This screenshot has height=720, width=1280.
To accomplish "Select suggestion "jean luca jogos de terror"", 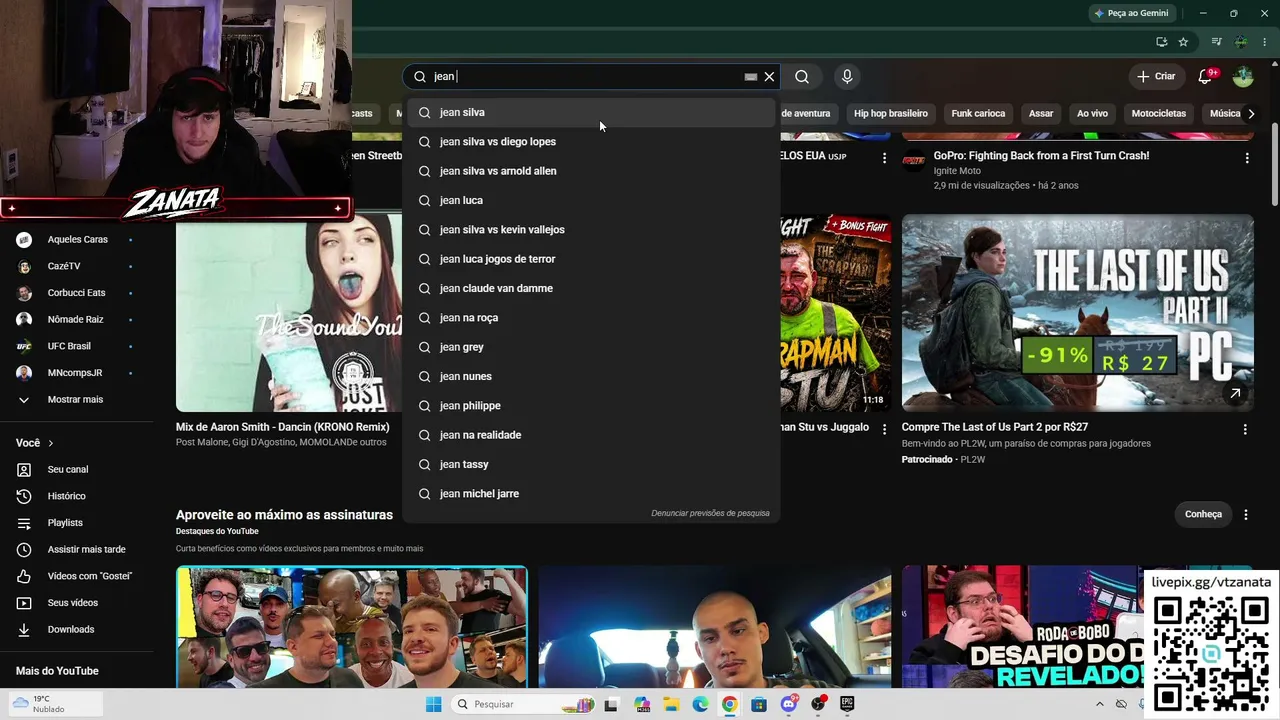I will [x=591, y=259].
